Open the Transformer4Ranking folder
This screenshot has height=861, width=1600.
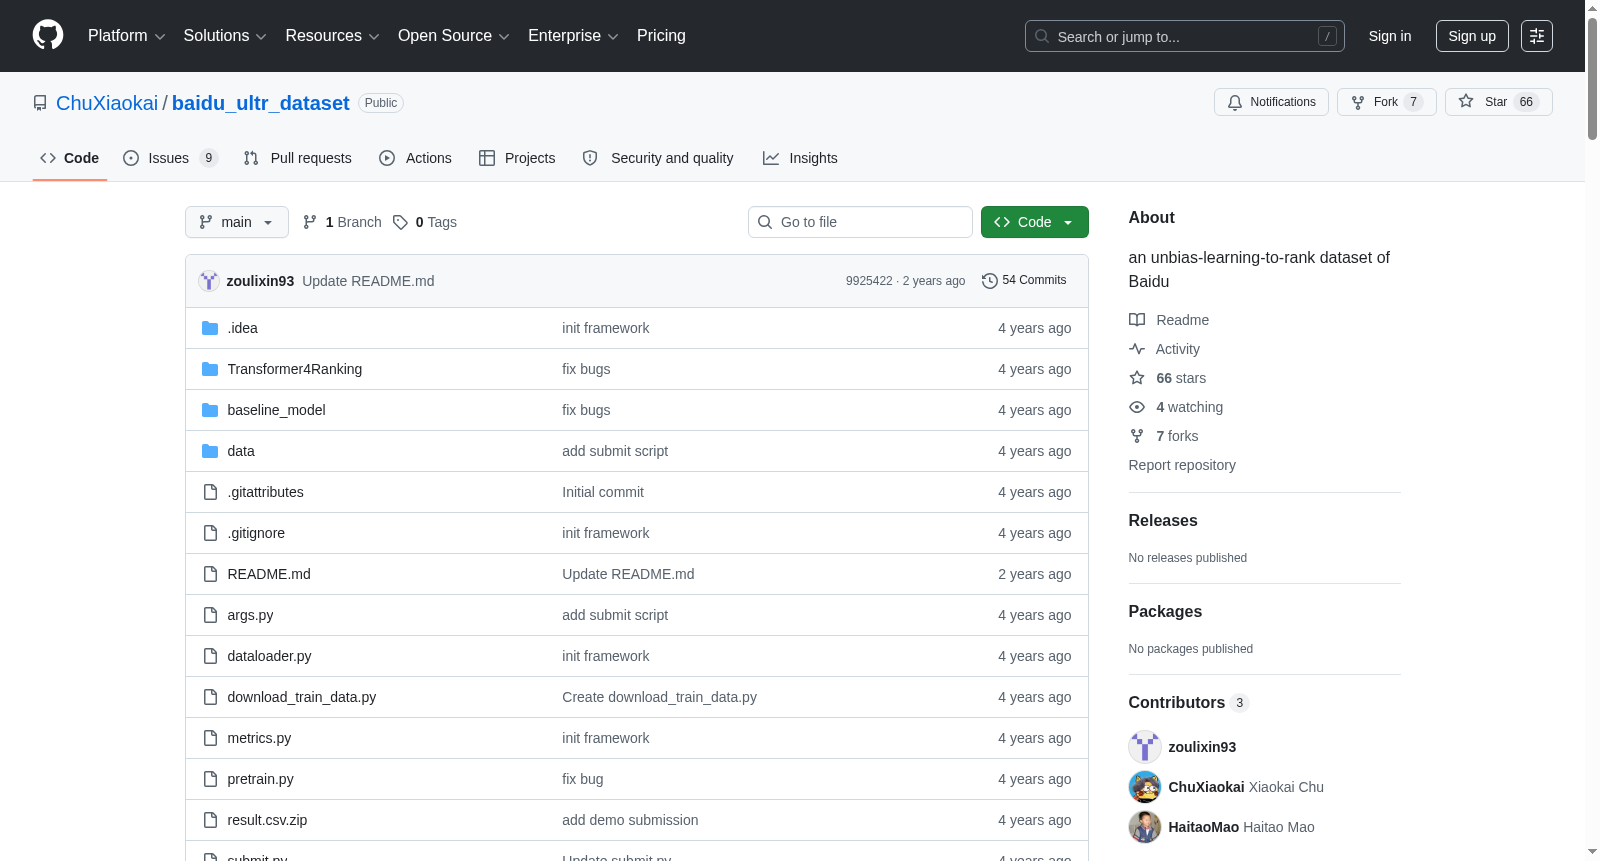[x=295, y=369]
